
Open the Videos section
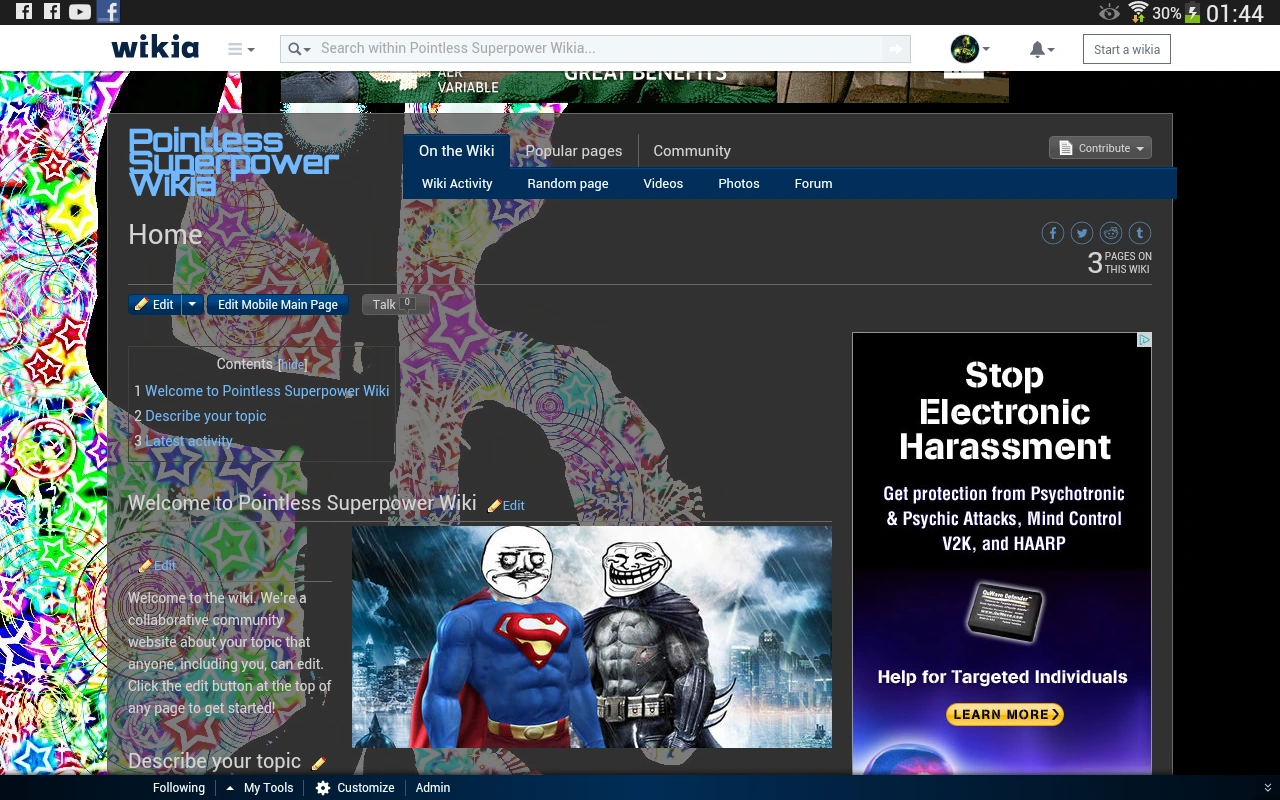click(663, 184)
